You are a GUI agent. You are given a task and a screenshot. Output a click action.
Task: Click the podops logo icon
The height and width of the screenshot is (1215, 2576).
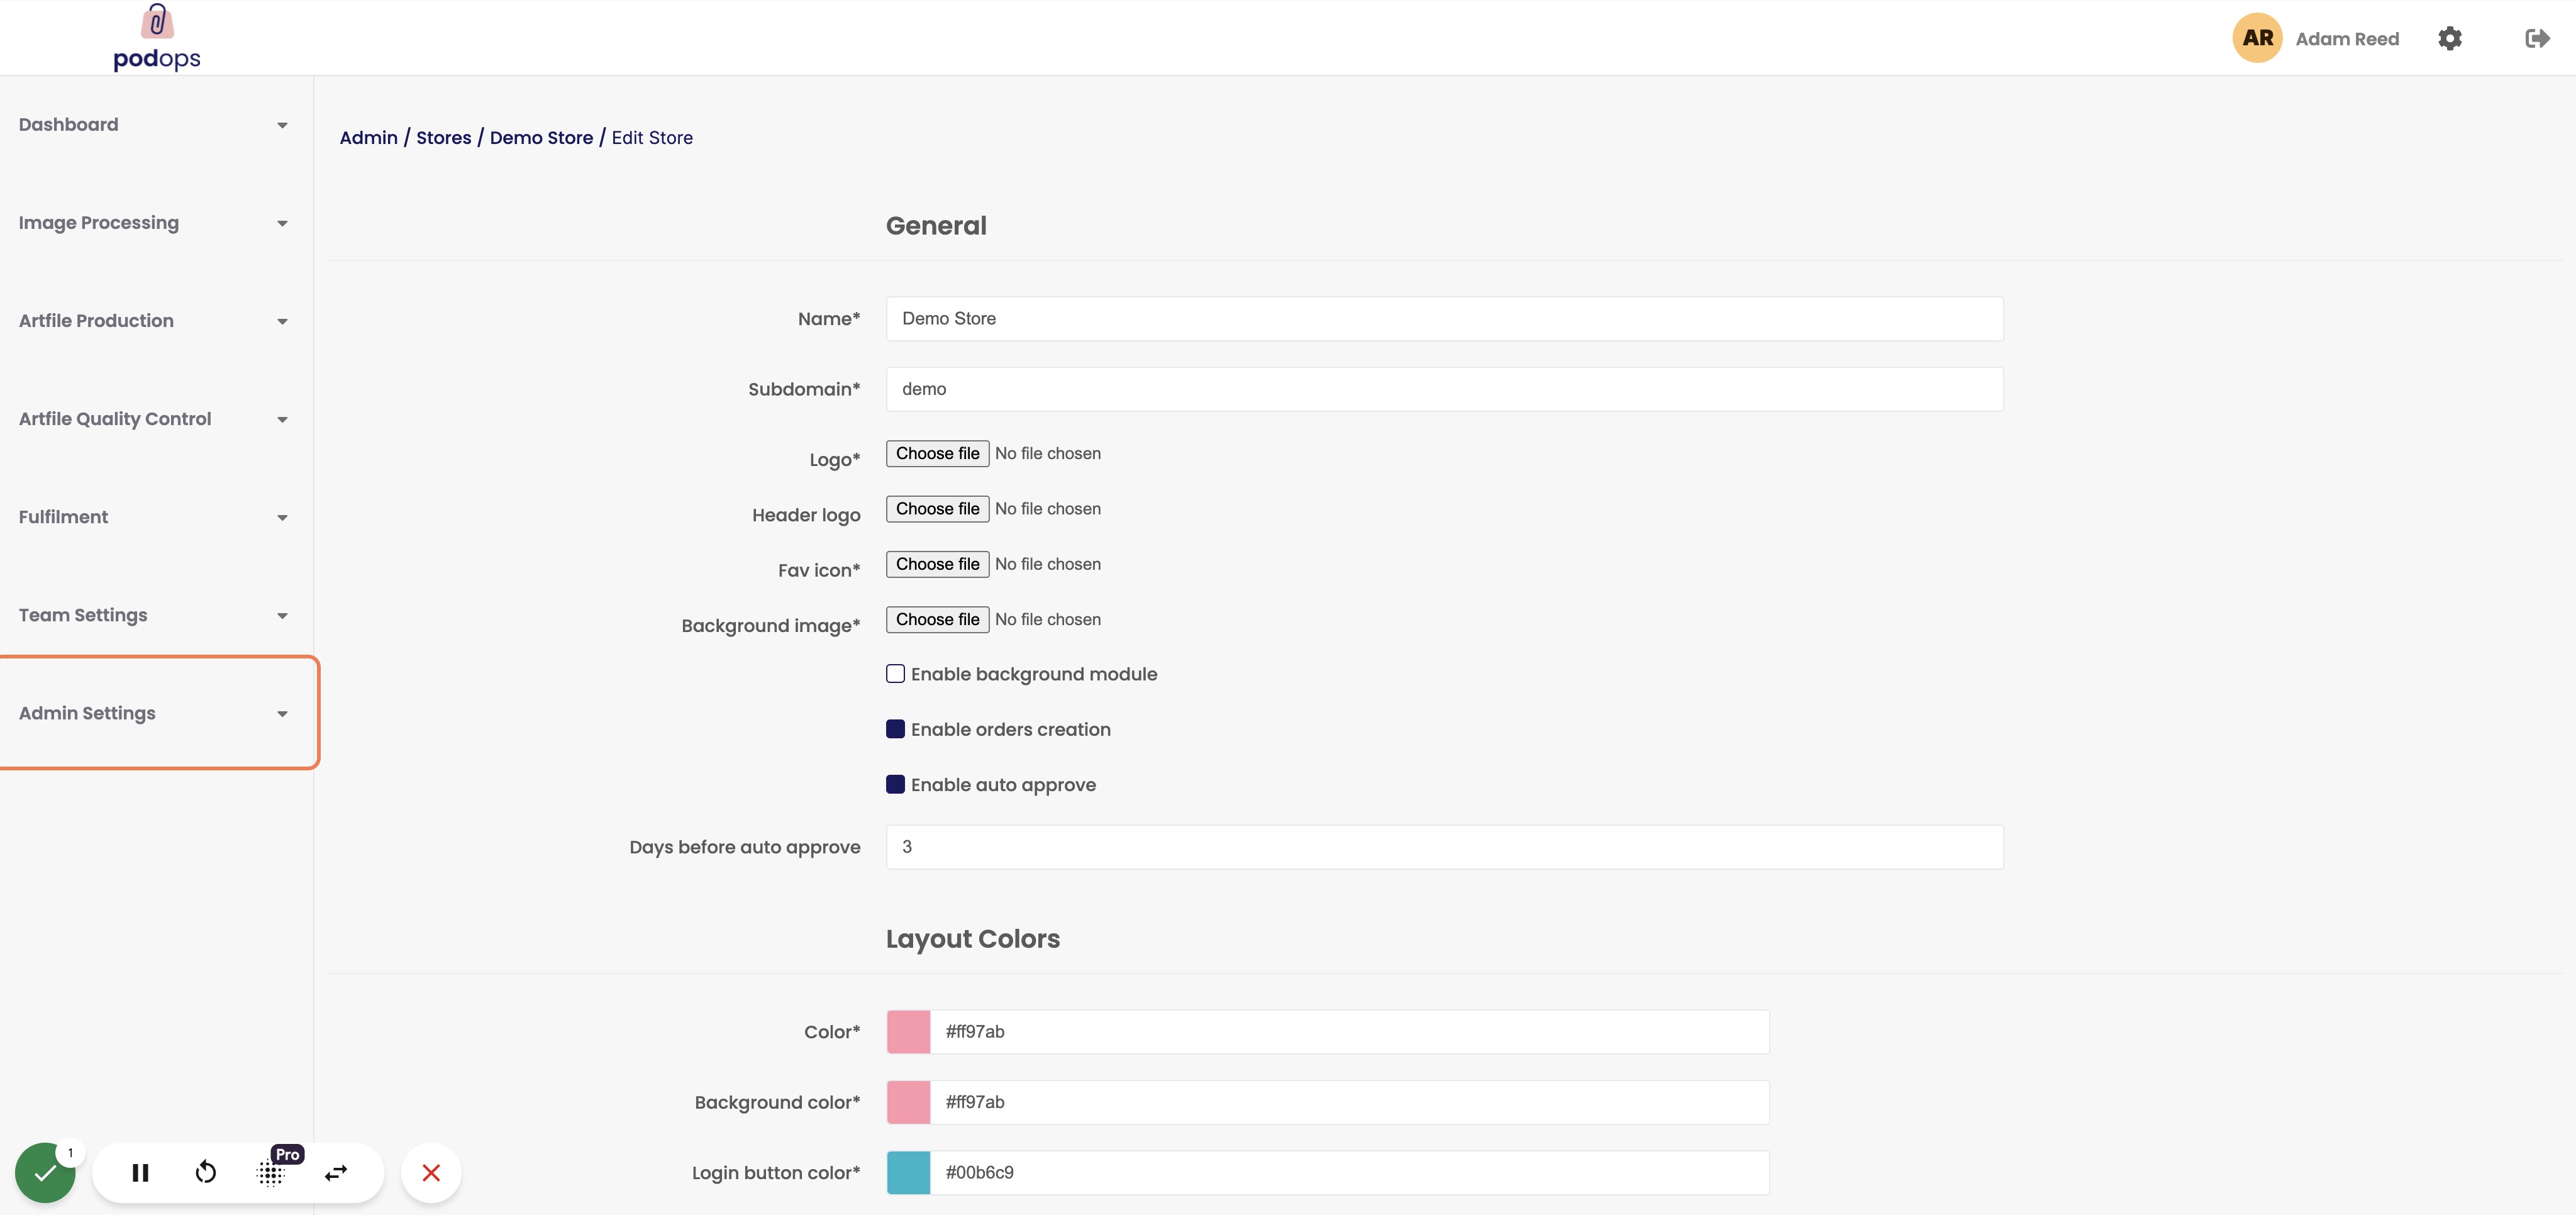pos(157,37)
